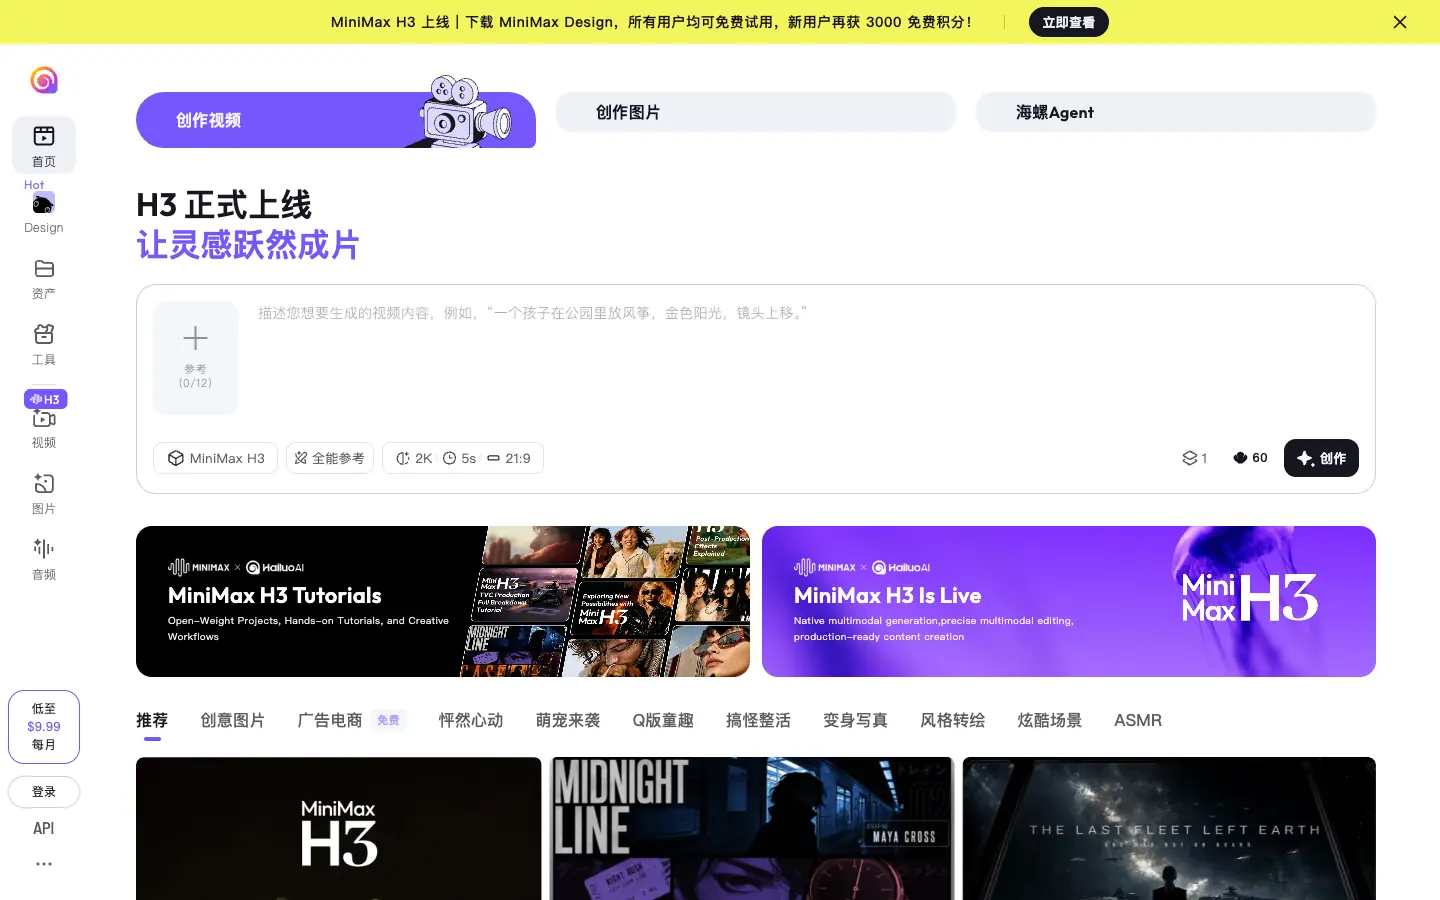
Task: Open the Design section in the sidebar
Action: (44, 213)
